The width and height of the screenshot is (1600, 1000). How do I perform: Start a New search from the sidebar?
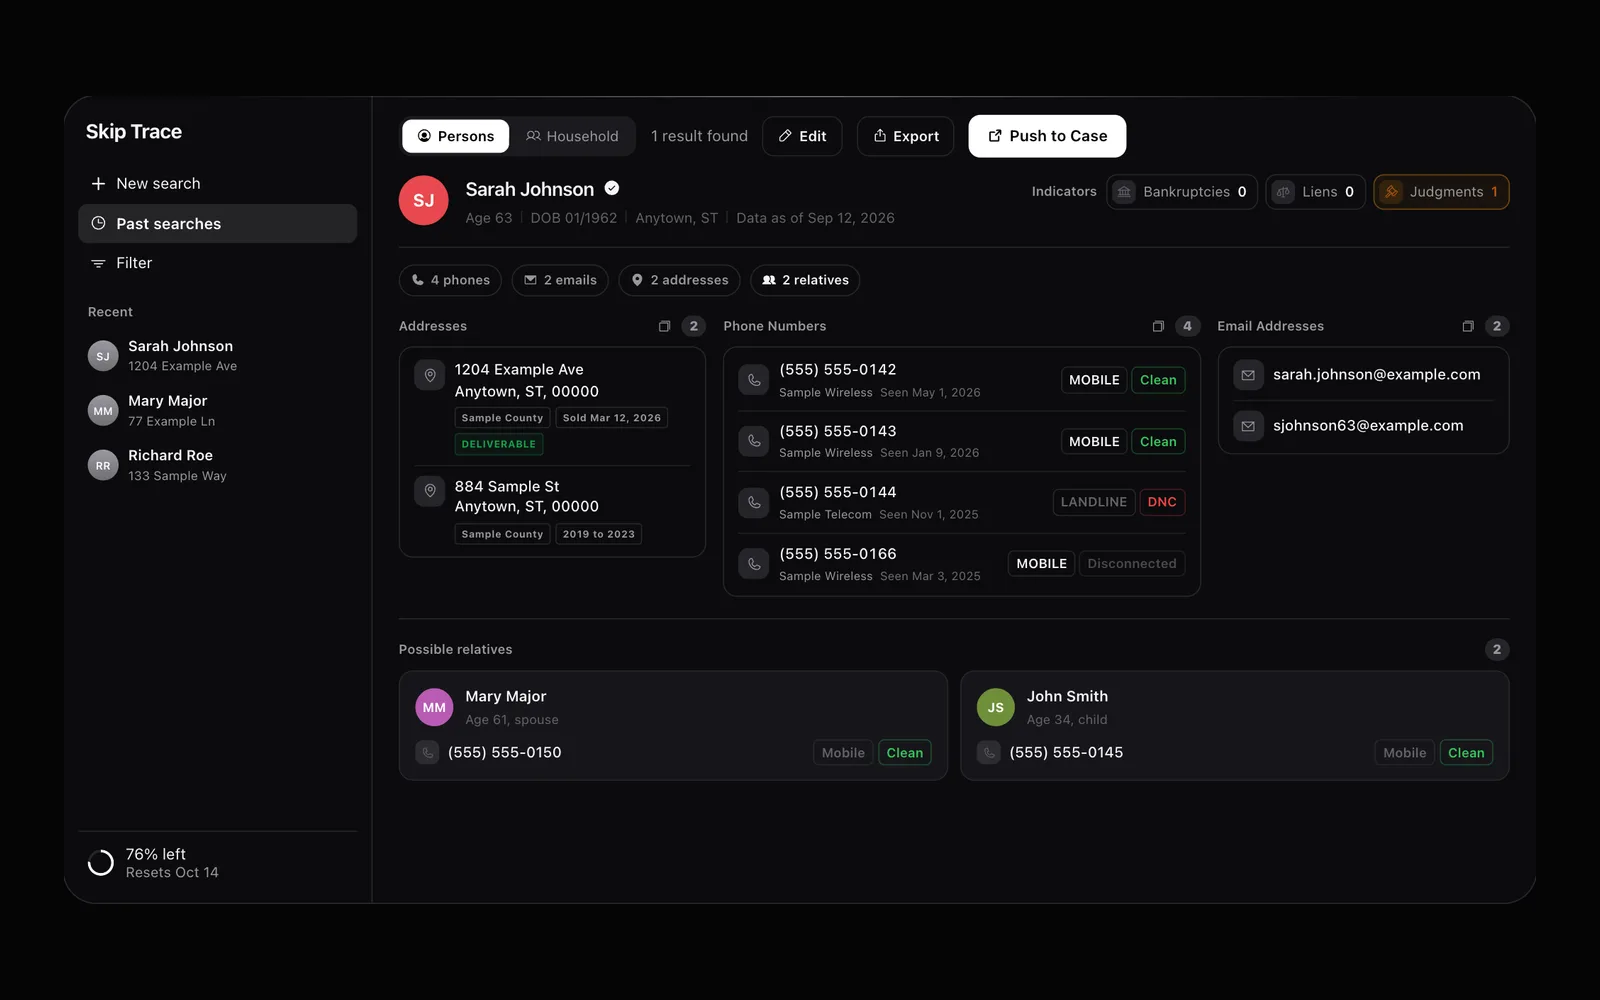(x=218, y=184)
